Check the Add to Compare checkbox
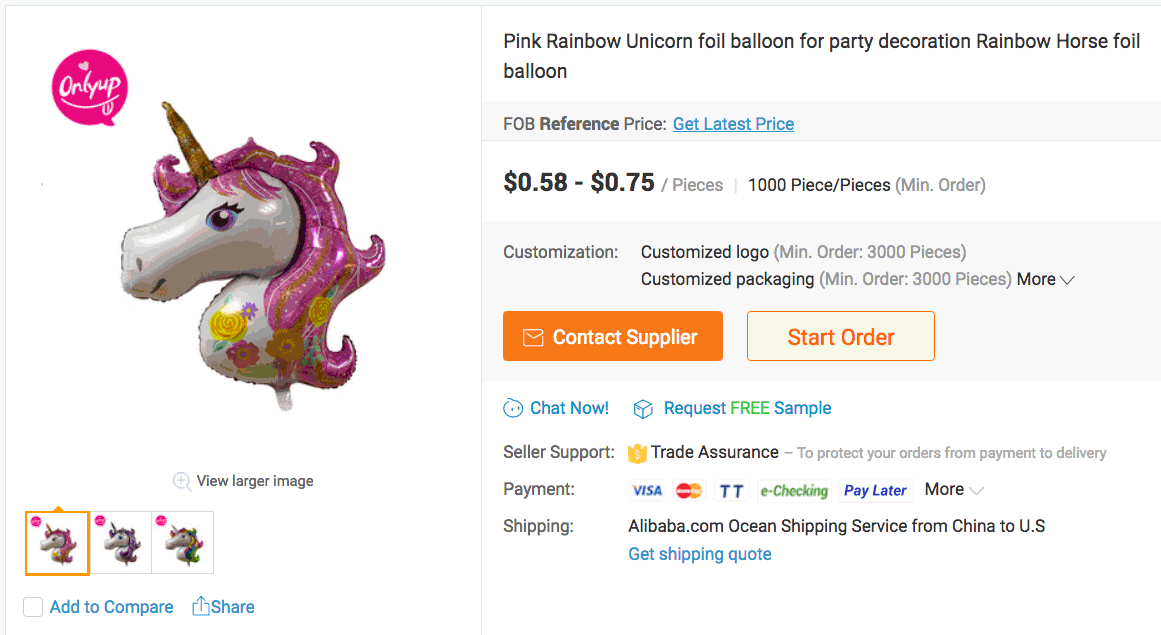The width and height of the screenshot is (1161, 635). (33, 607)
